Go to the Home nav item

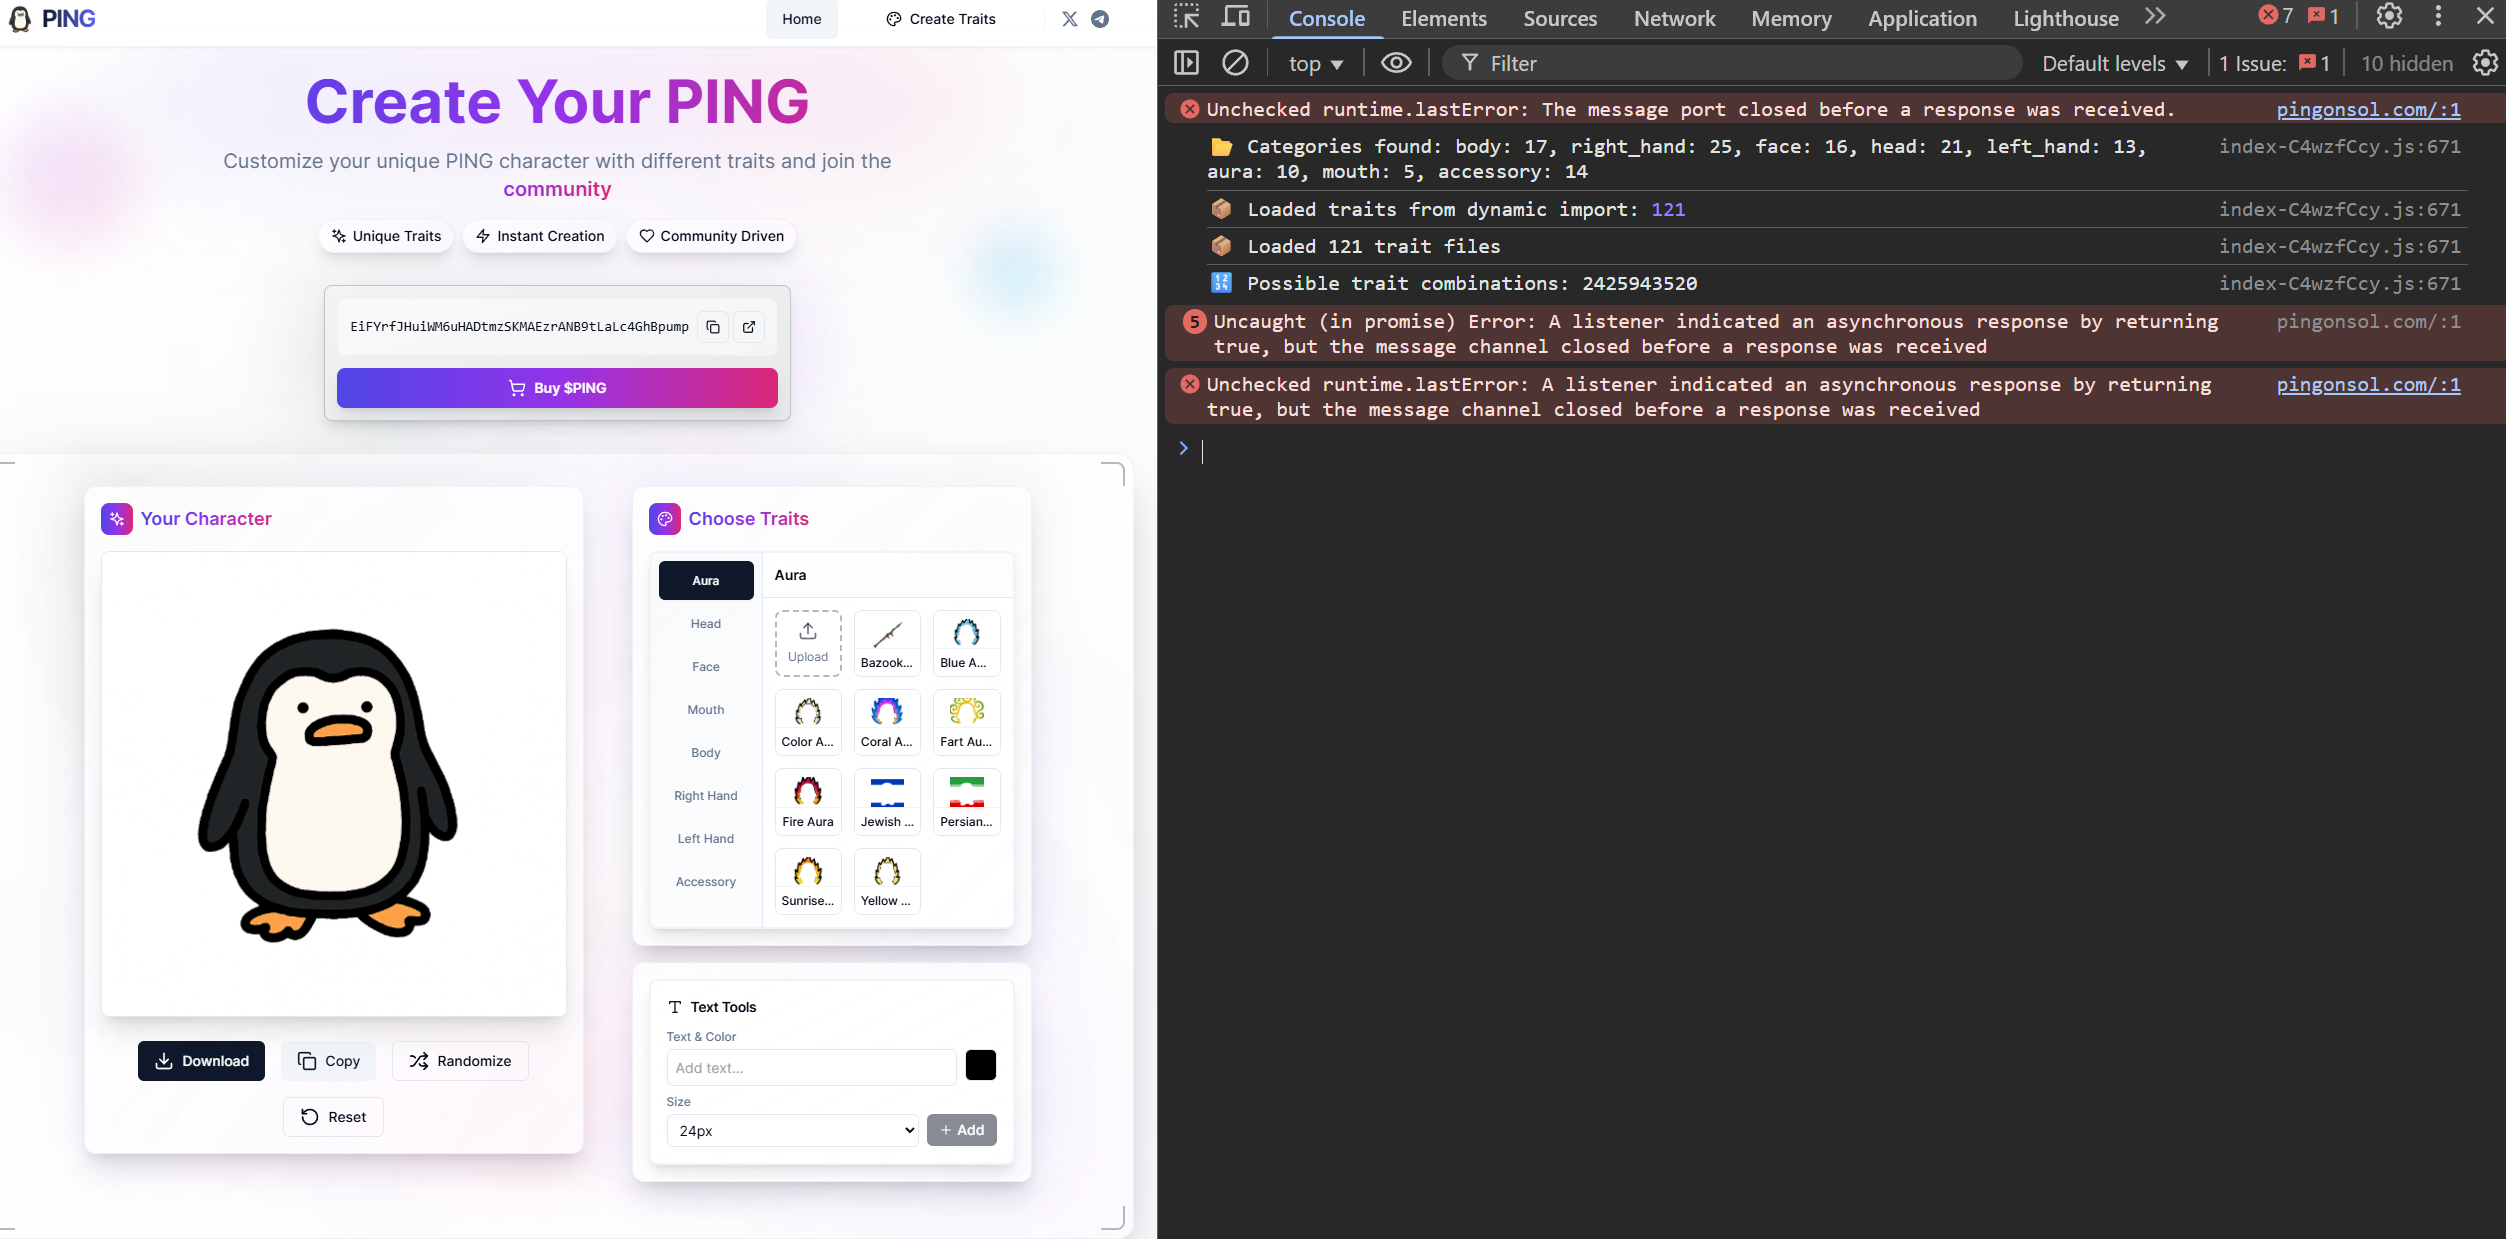(x=801, y=19)
